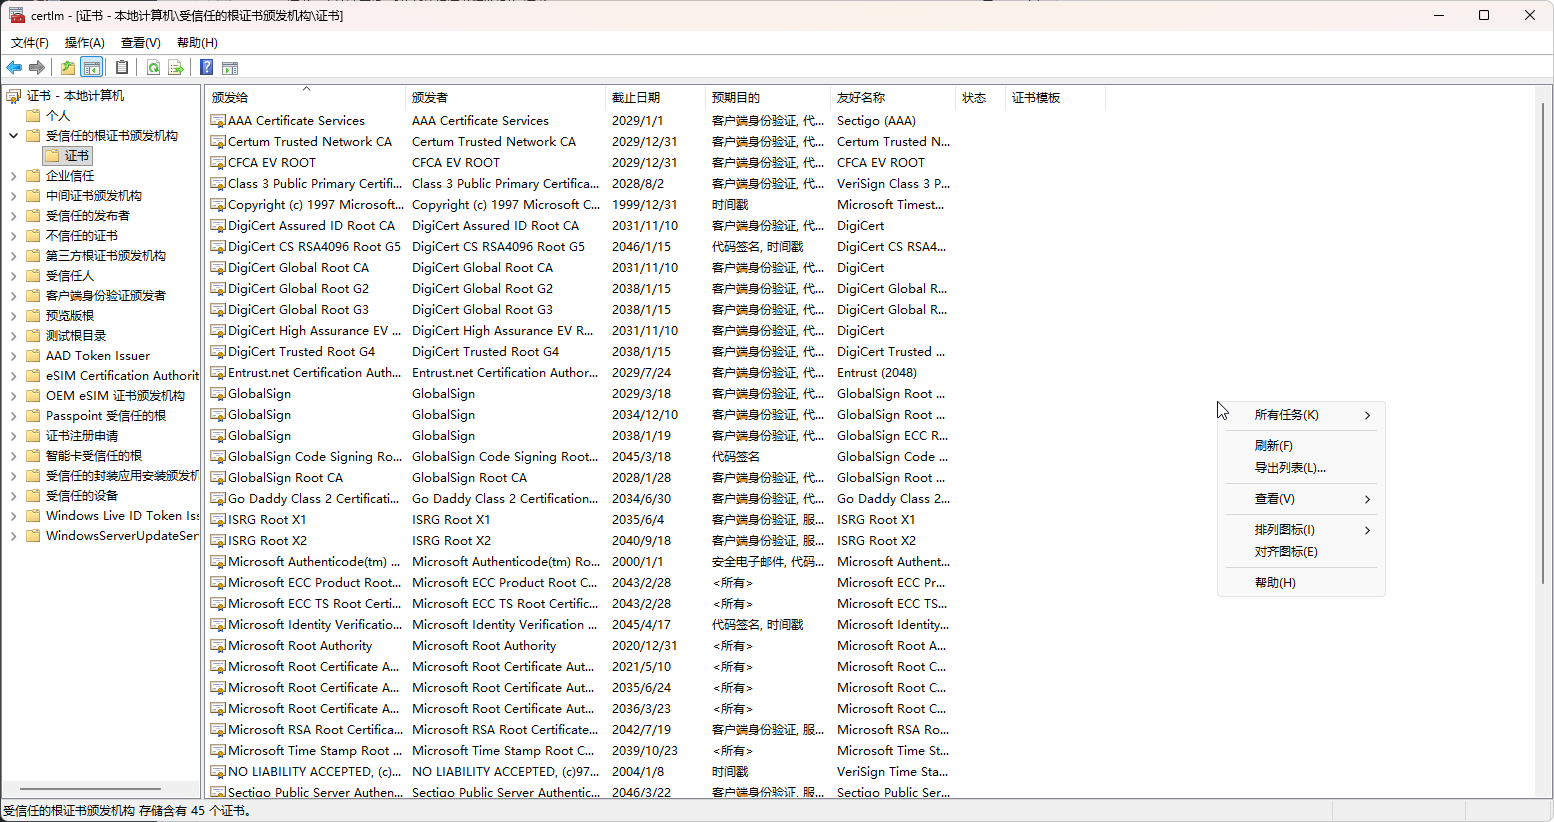This screenshot has width=1554, height=822.
Task: Click the status bar text about 45 个证书
Action: (x=127, y=811)
